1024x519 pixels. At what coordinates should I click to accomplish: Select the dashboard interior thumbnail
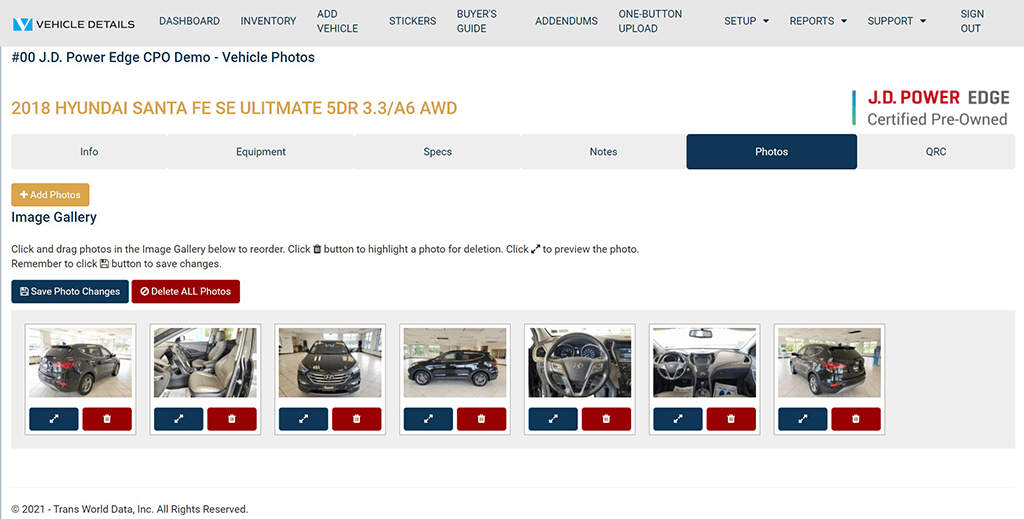[x=705, y=362]
